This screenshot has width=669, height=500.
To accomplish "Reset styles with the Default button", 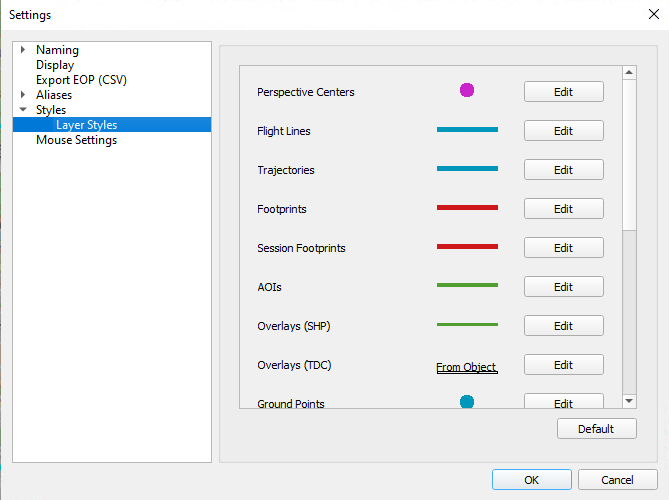I will click(597, 429).
